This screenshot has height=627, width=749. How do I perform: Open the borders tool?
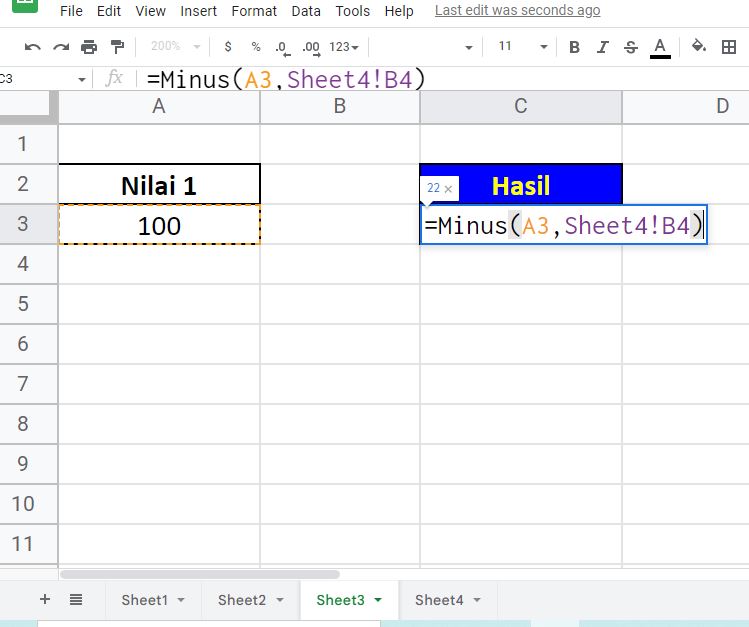point(728,47)
